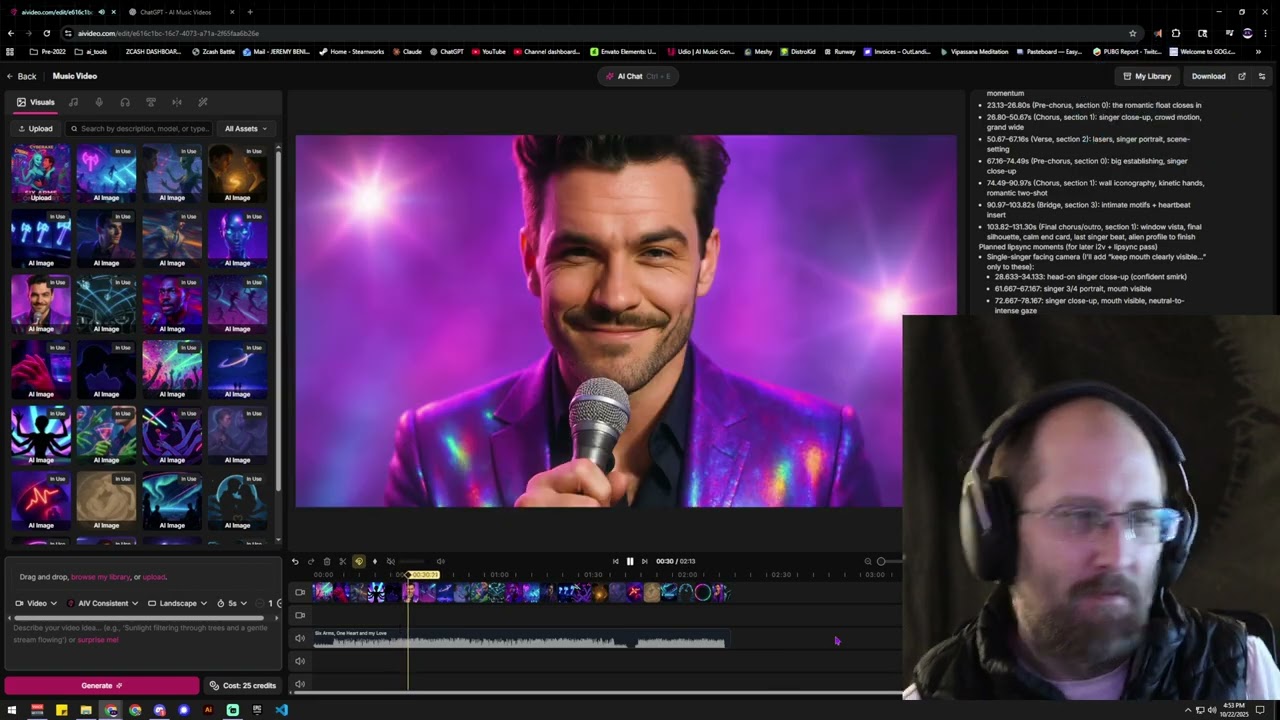This screenshot has height=720, width=1280.
Task: Undo the last timeline edit
Action: click(295, 561)
